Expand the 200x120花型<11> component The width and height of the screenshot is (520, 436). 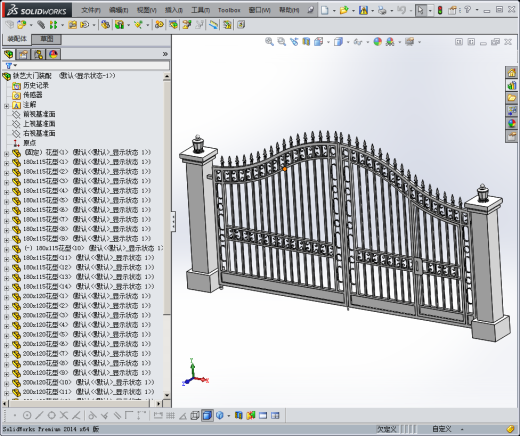6,394
